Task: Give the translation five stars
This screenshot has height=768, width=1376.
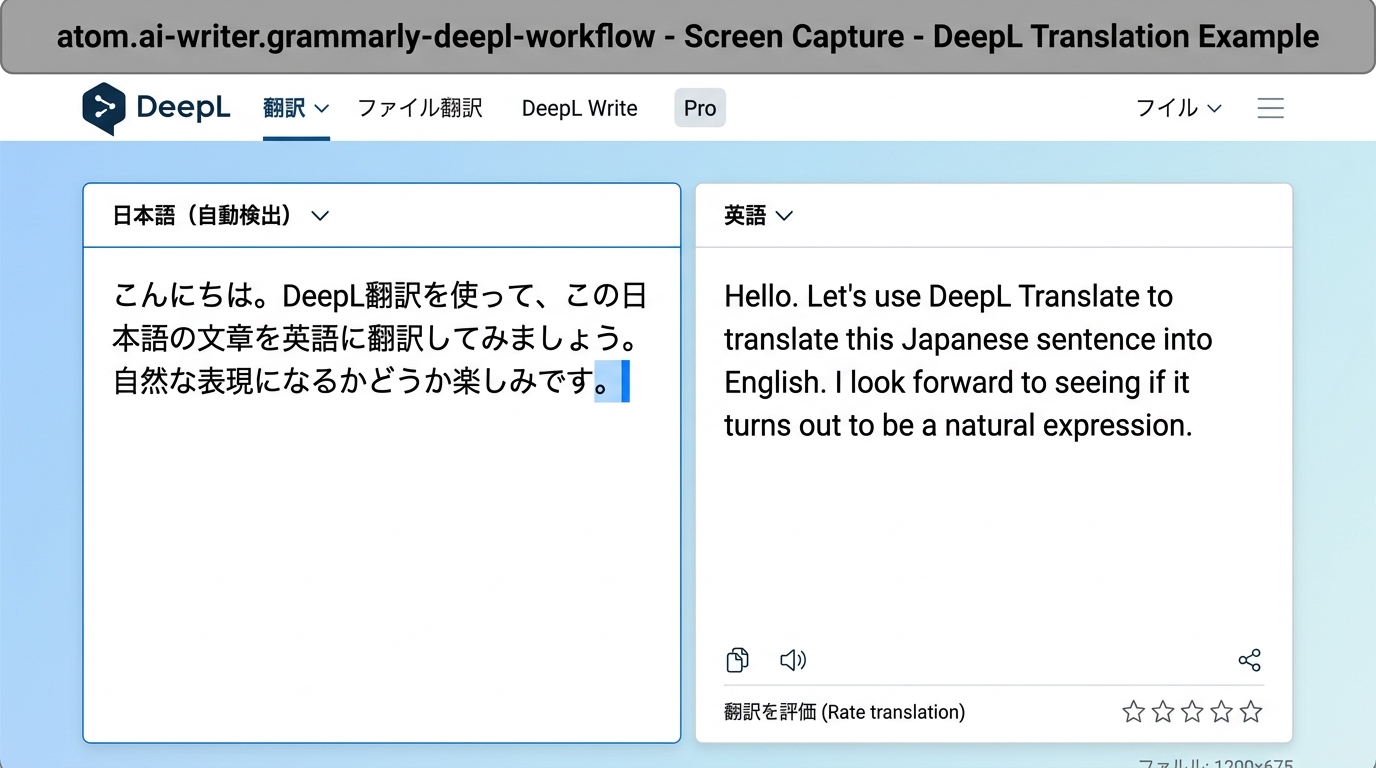Action: [1251, 712]
